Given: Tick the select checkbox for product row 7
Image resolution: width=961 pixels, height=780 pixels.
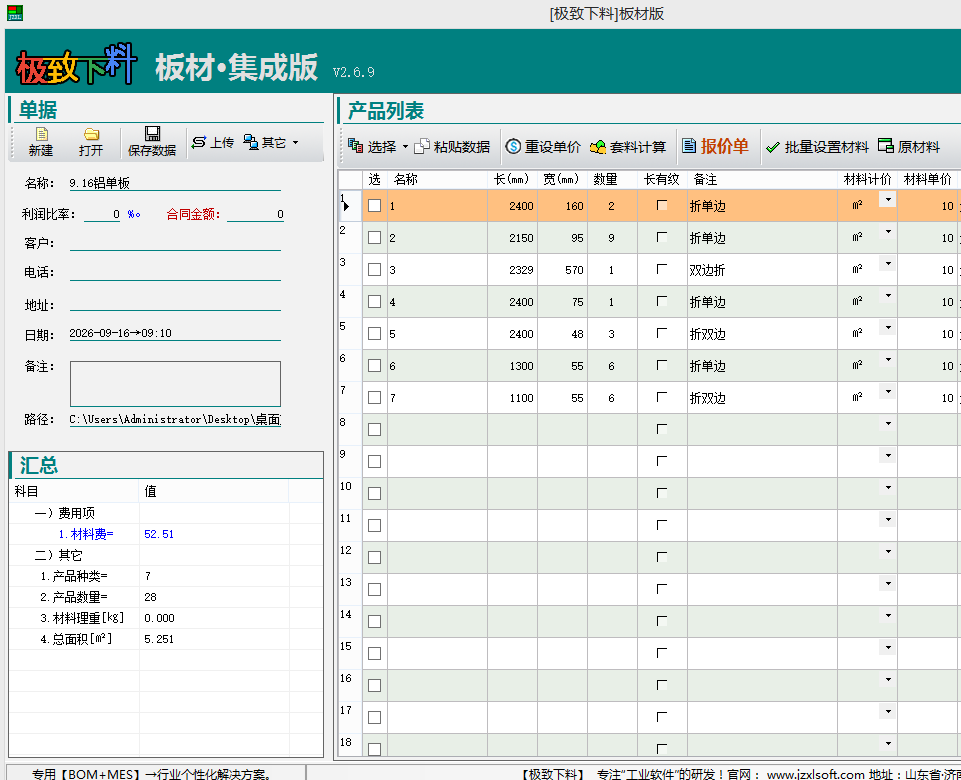Looking at the screenshot, I should click(x=374, y=398).
